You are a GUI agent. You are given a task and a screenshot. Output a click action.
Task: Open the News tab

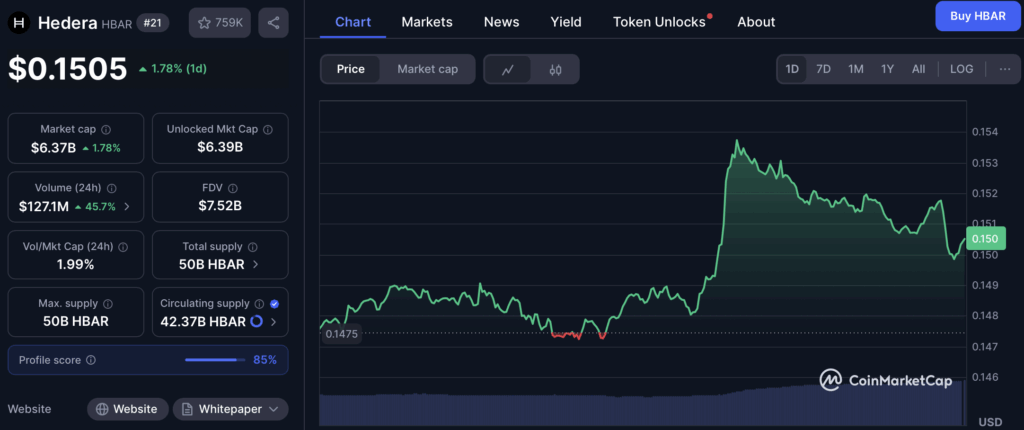tap(502, 22)
